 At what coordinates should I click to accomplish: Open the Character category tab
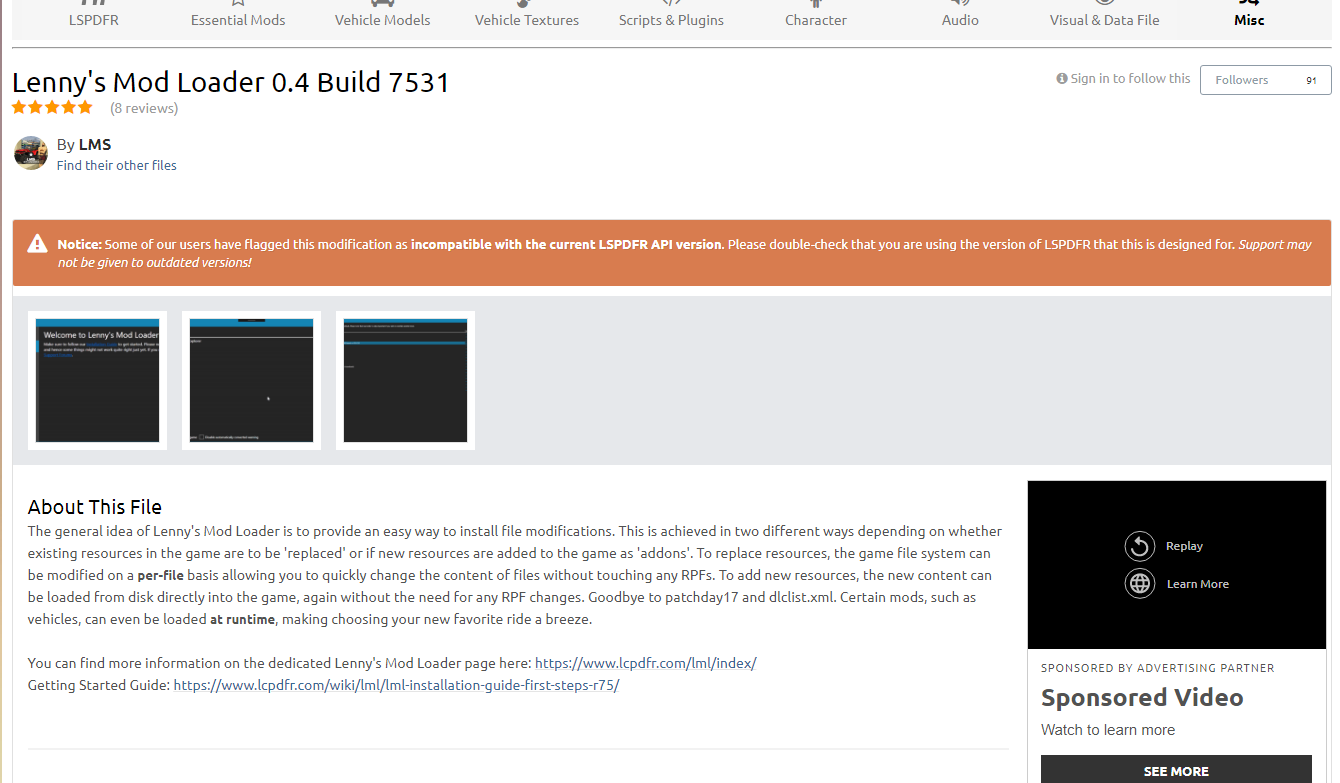click(816, 19)
